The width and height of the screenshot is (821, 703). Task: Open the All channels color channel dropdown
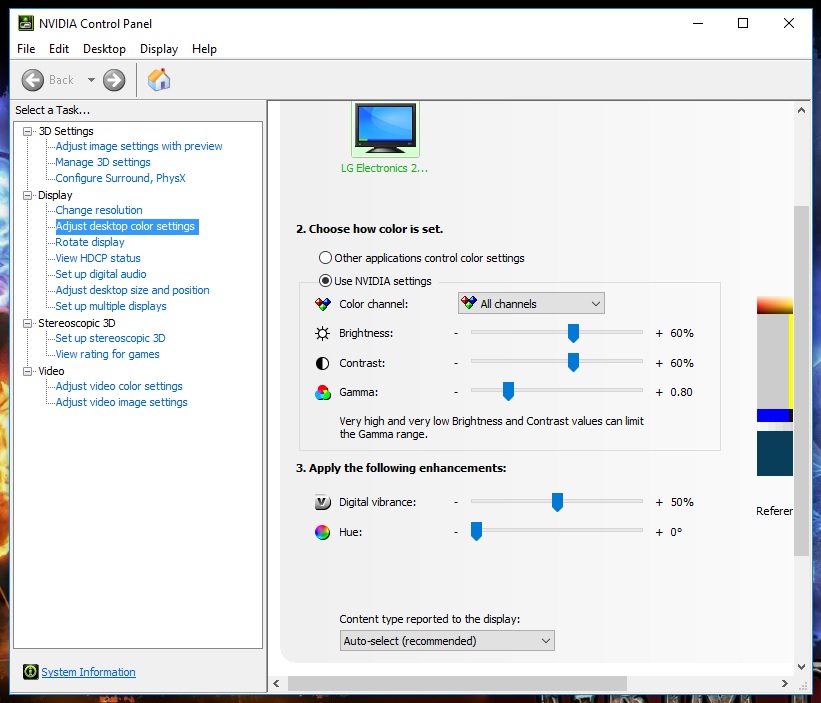531,304
